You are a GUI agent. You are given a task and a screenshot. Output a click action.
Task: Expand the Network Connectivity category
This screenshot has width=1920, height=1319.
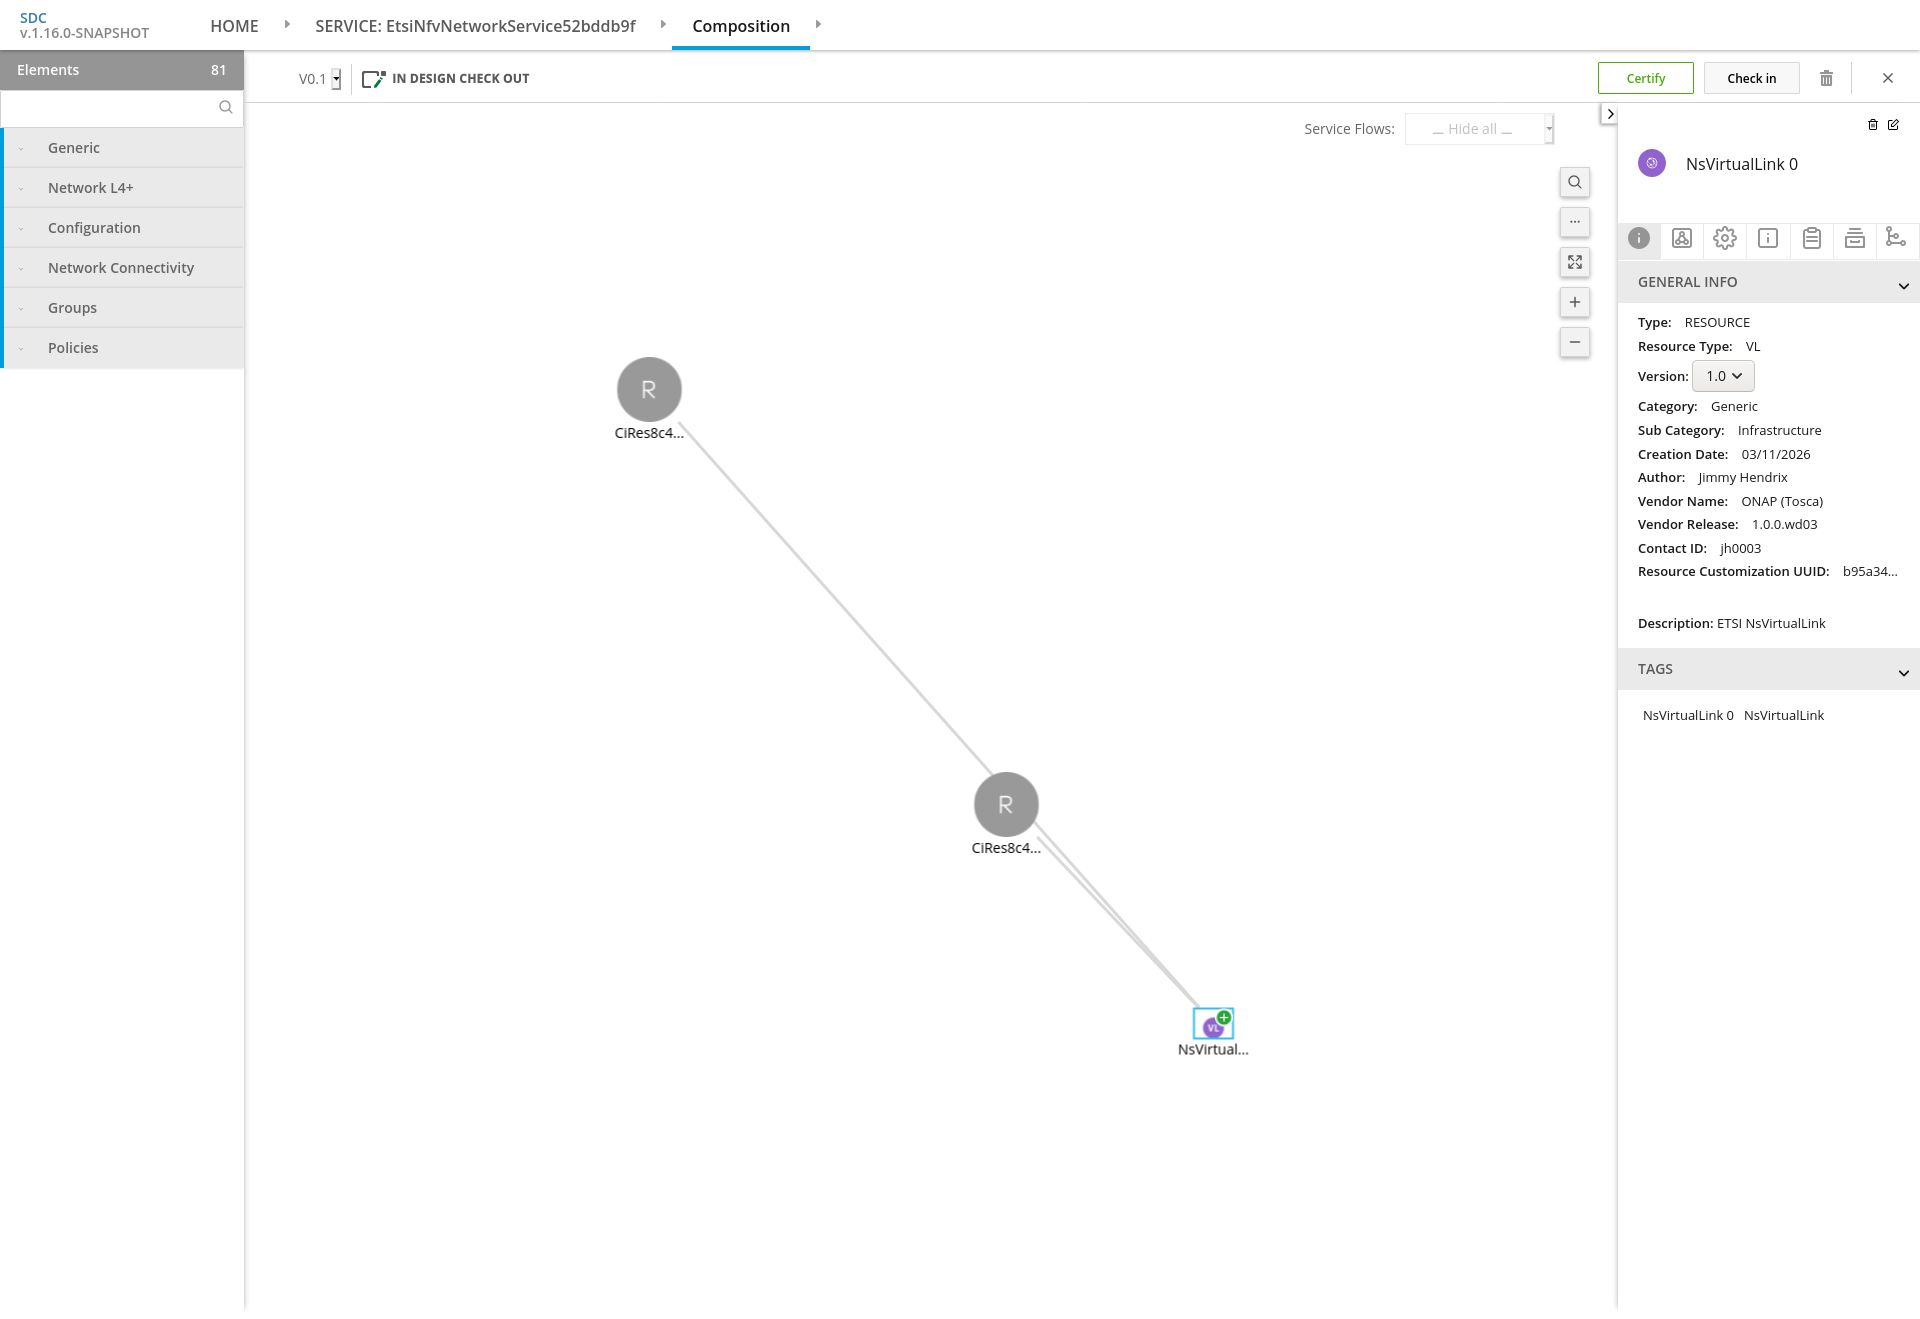click(121, 268)
